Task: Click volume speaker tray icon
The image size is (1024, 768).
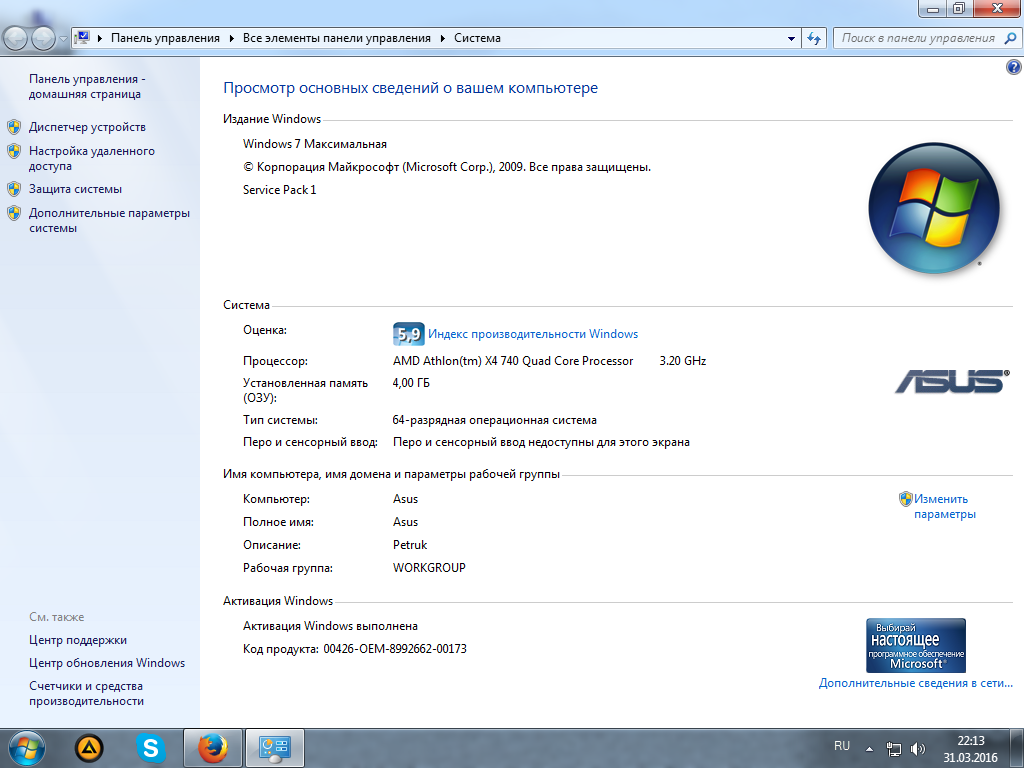Action: [x=918, y=749]
